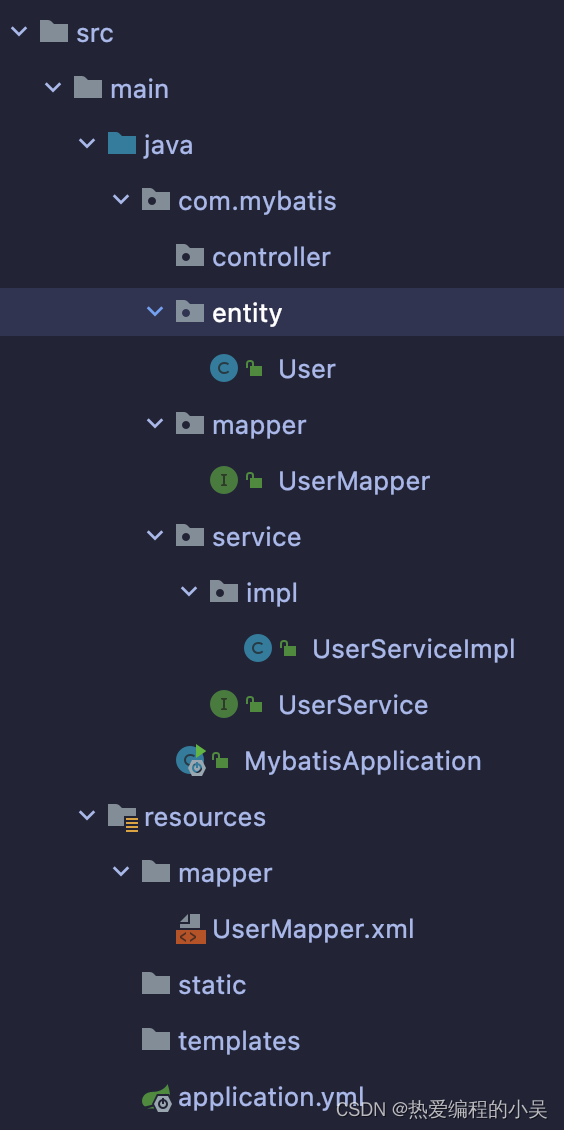Viewport: 564px width, 1130px height.
Task: Click the MybatisApplication Spring Boot run icon
Action: [x=192, y=760]
